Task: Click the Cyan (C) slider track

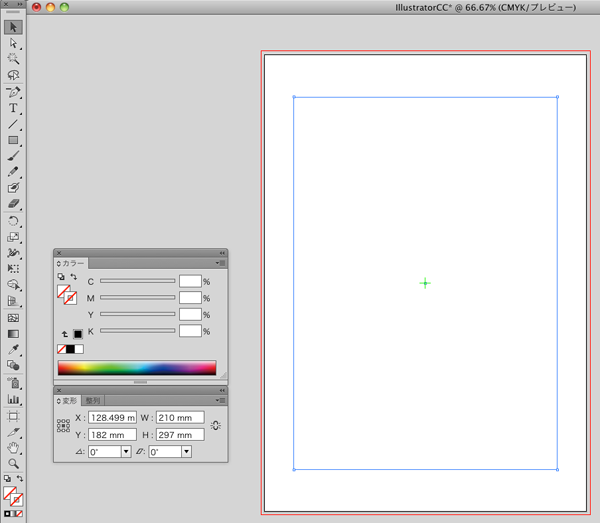Action: click(x=137, y=282)
